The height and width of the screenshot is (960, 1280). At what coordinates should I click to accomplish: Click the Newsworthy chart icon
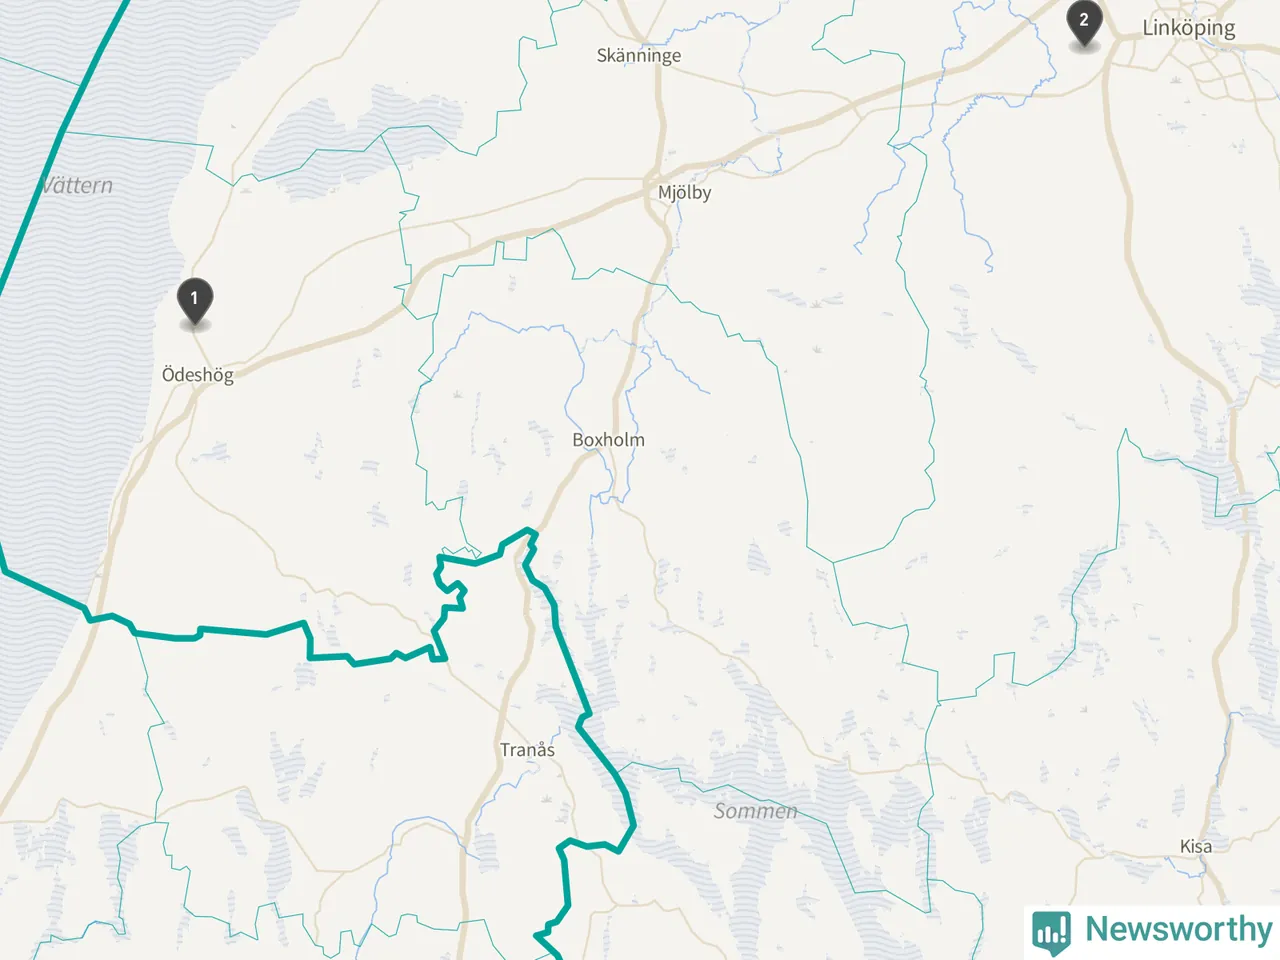pos(1051,931)
